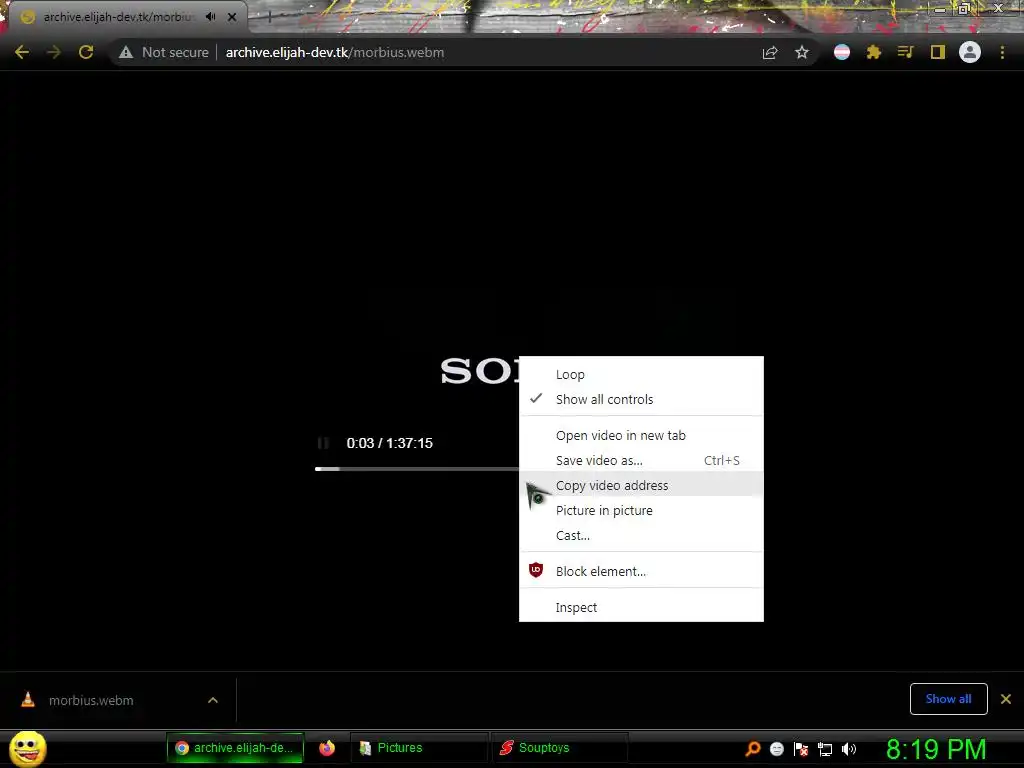Choose Save video as...
Viewport: 1024px width, 768px height.
pos(641,460)
